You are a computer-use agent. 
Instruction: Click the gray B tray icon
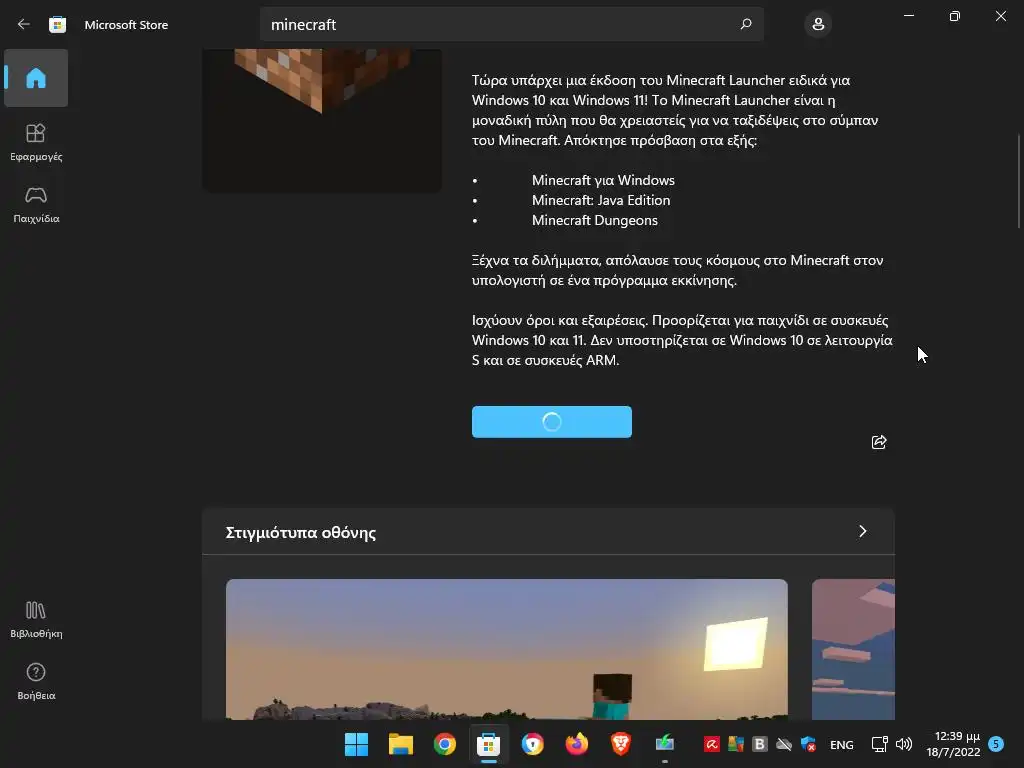760,744
